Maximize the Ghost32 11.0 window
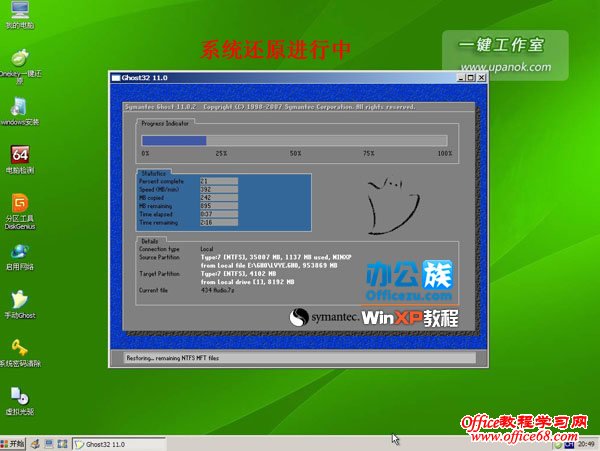Screen dimensions: 600x451 471,78
